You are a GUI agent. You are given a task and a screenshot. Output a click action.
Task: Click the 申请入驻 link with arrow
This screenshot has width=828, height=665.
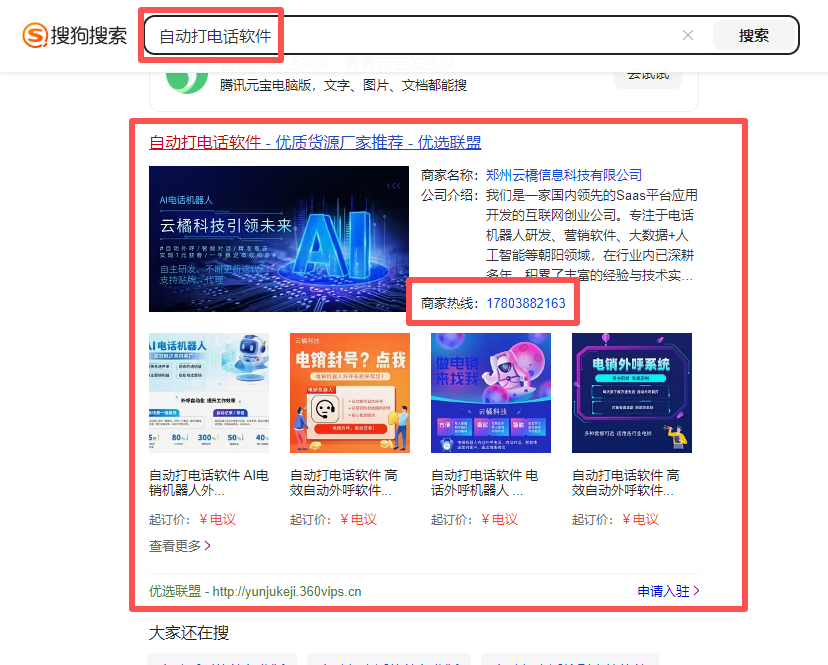pyautogui.click(x=669, y=591)
